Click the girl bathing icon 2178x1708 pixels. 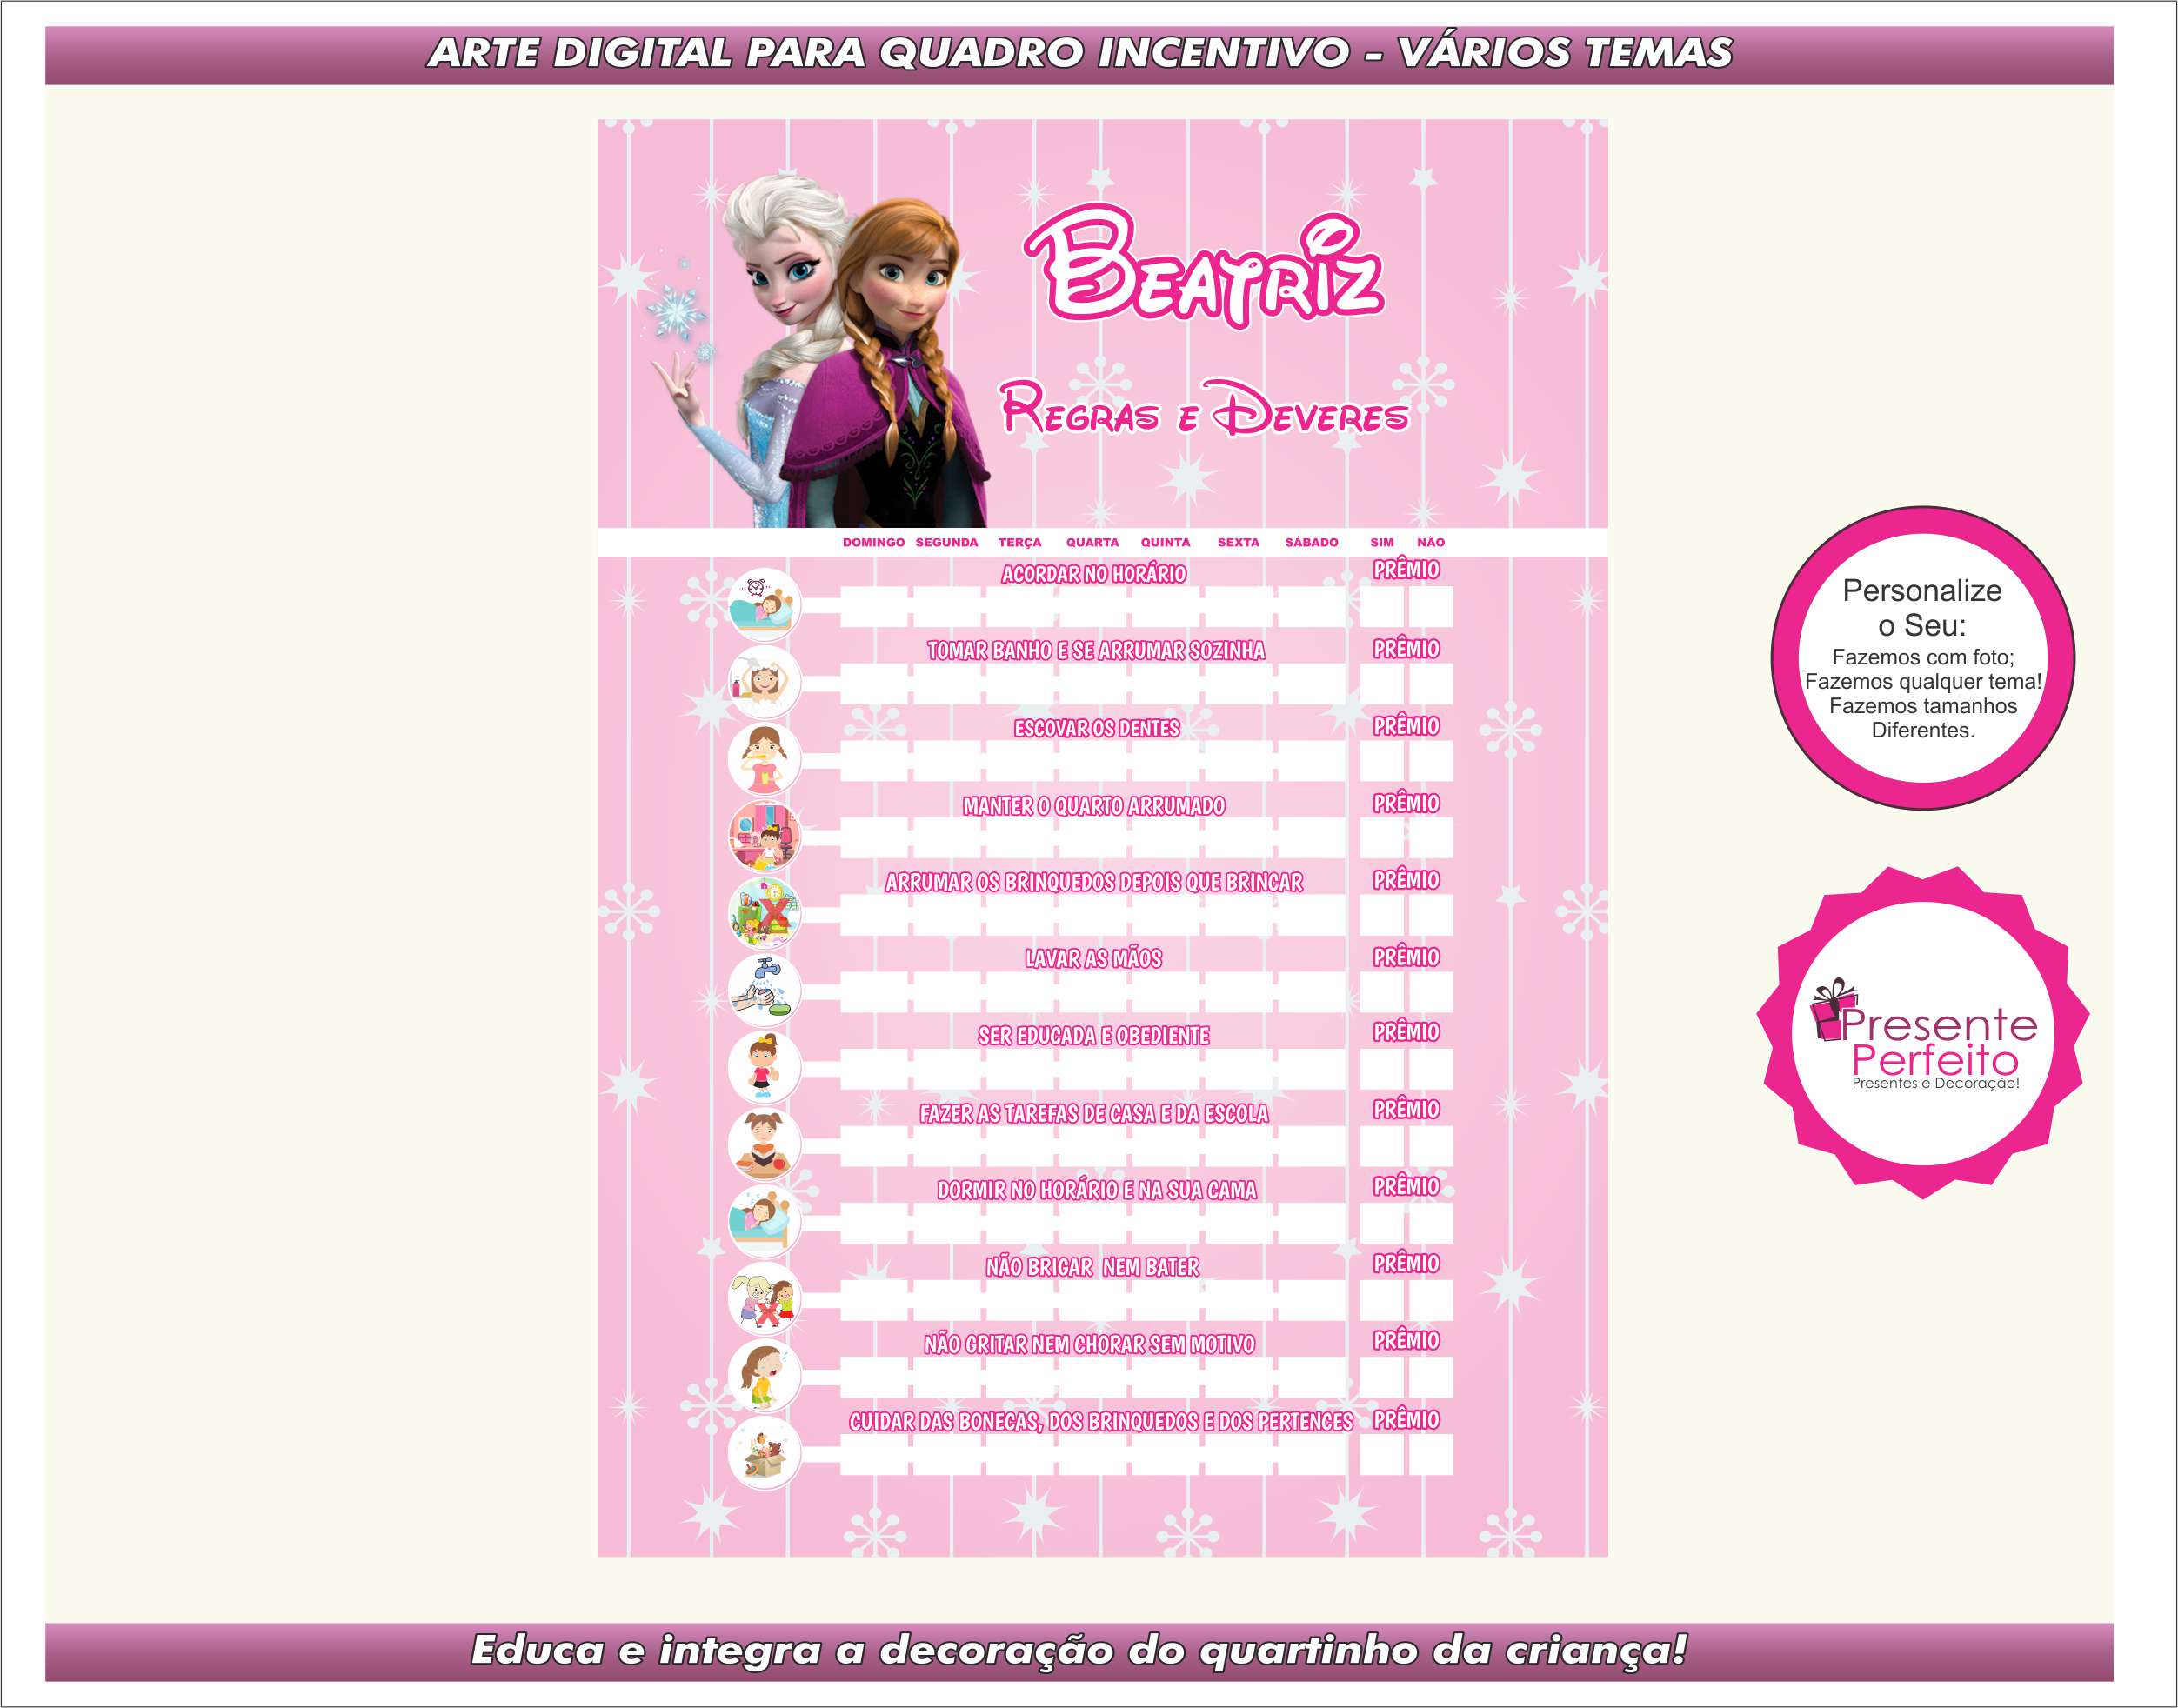pos(764,681)
